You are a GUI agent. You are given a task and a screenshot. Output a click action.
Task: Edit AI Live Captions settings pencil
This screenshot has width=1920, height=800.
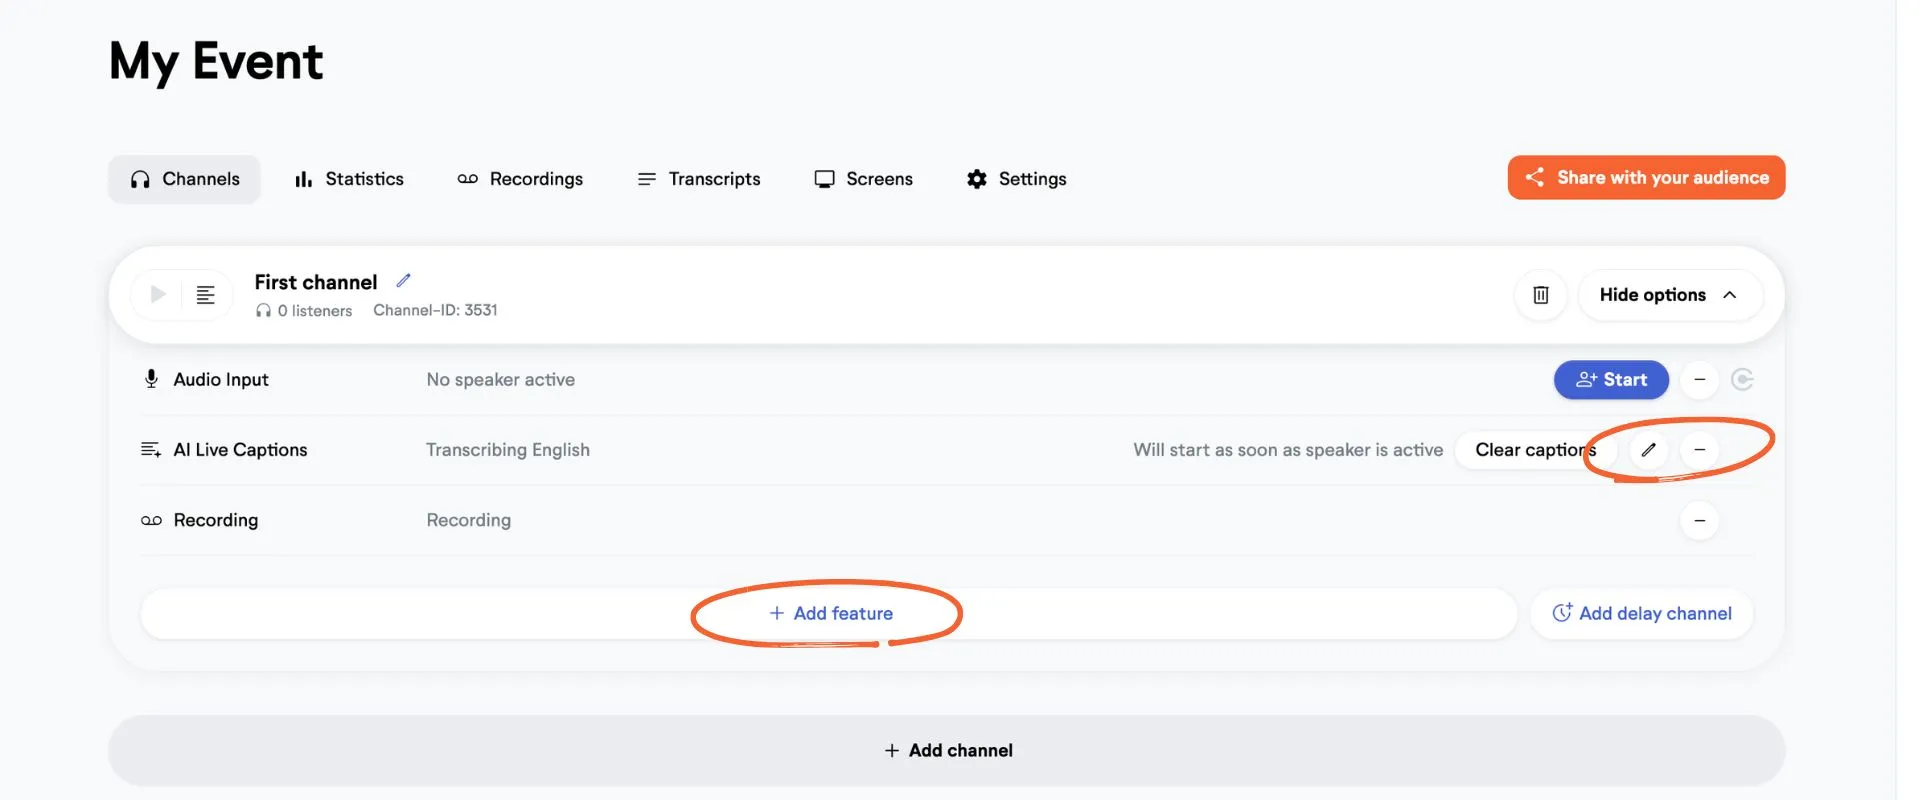tap(1648, 450)
